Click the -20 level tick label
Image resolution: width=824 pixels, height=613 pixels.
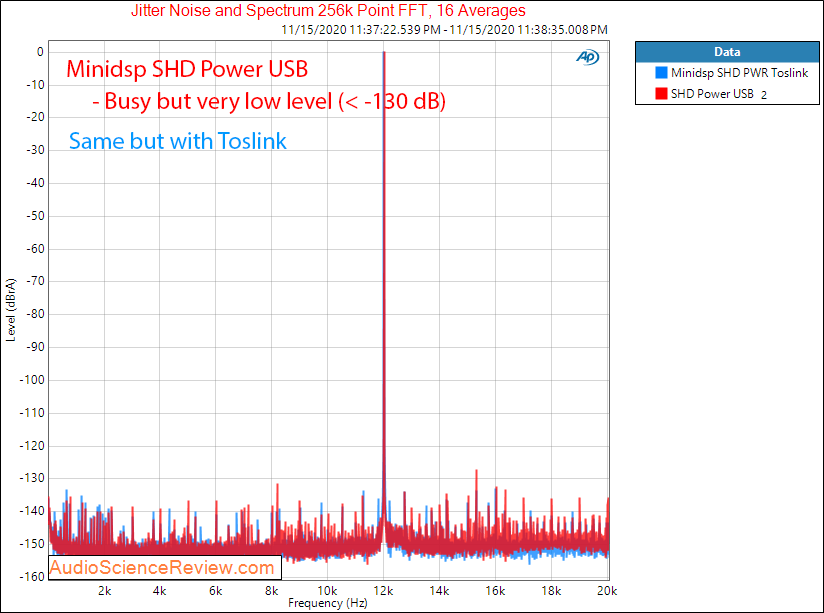tap(35, 117)
